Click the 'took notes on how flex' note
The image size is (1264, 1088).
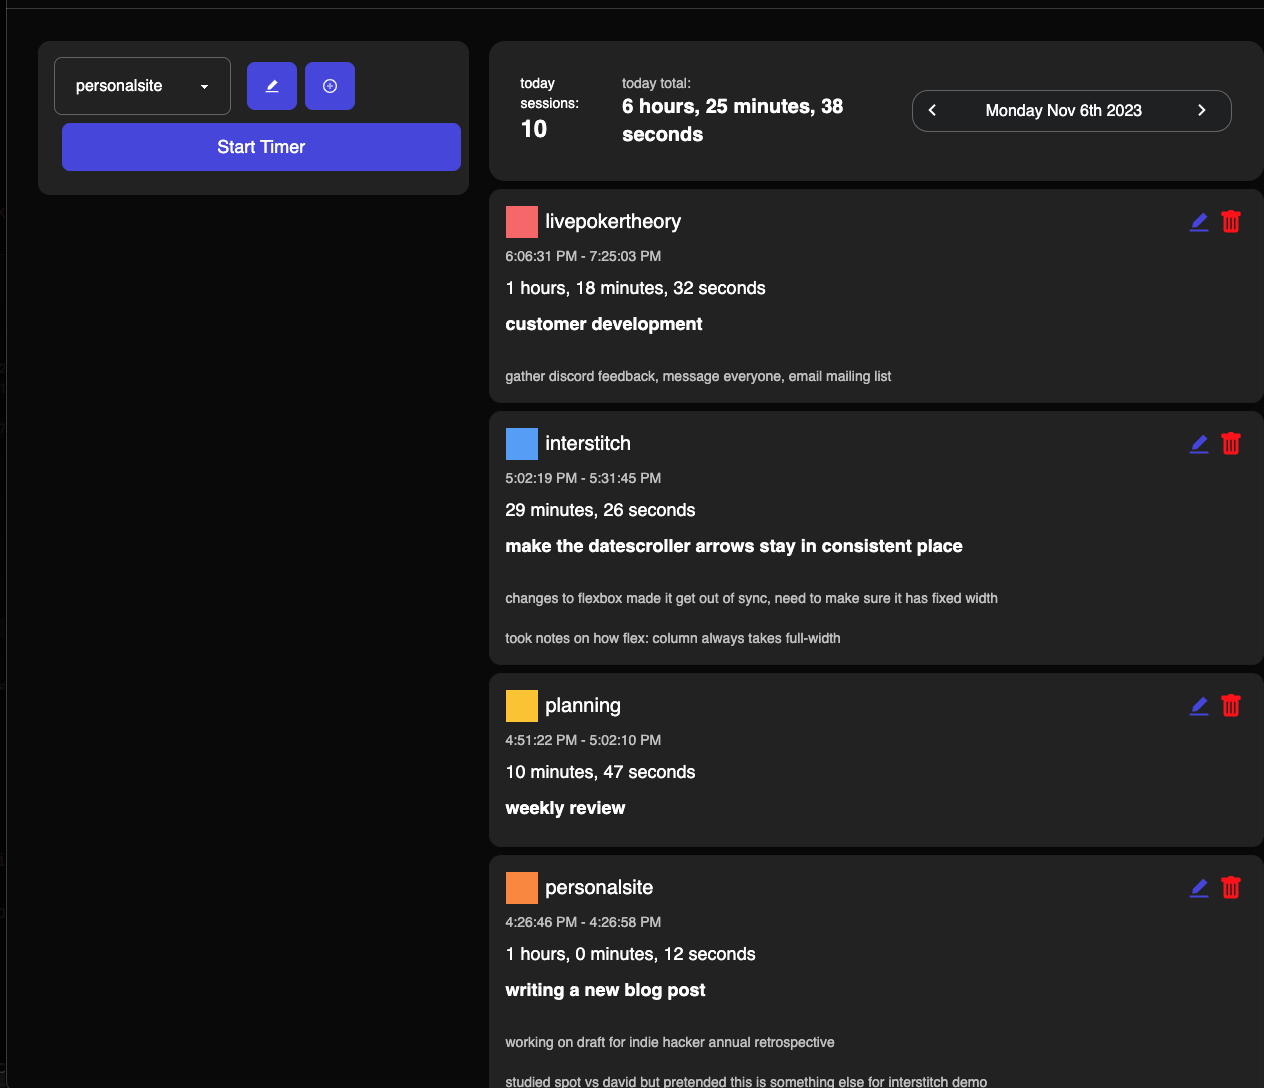pos(672,638)
